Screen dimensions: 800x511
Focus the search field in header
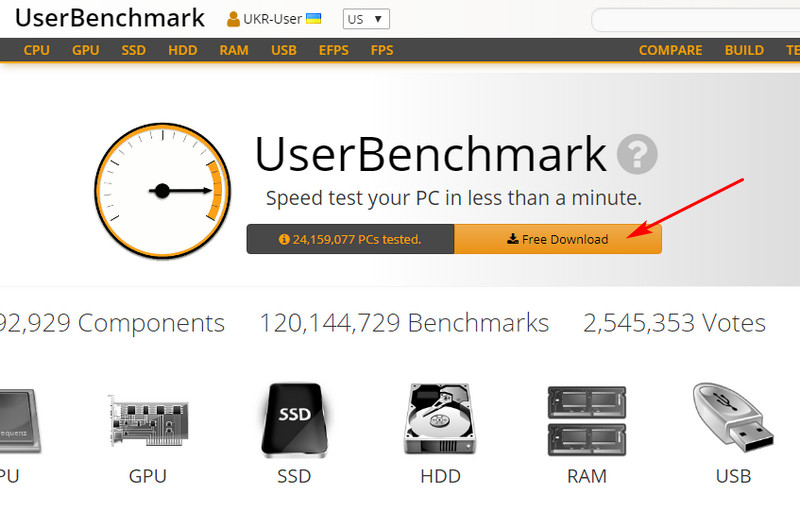[695, 20]
